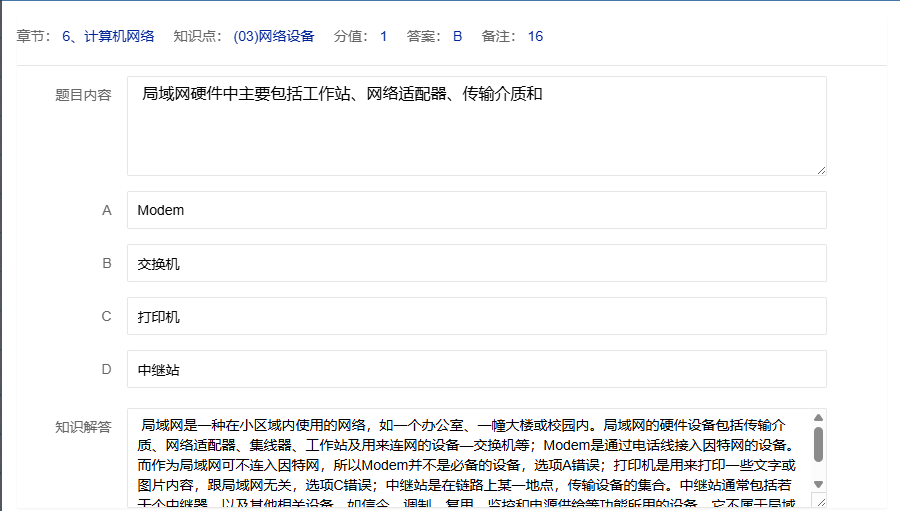Select option C field containing 打印机
This screenshot has height=511, width=900.
click(476, 316)
